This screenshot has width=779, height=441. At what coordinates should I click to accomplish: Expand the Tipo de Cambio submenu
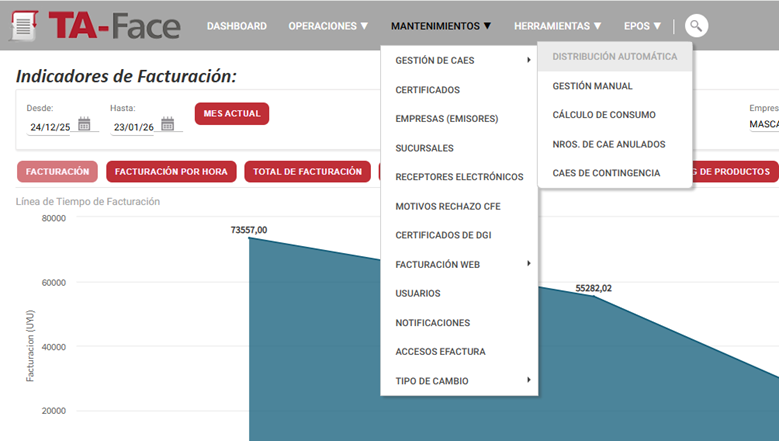(x=460, y=381)
